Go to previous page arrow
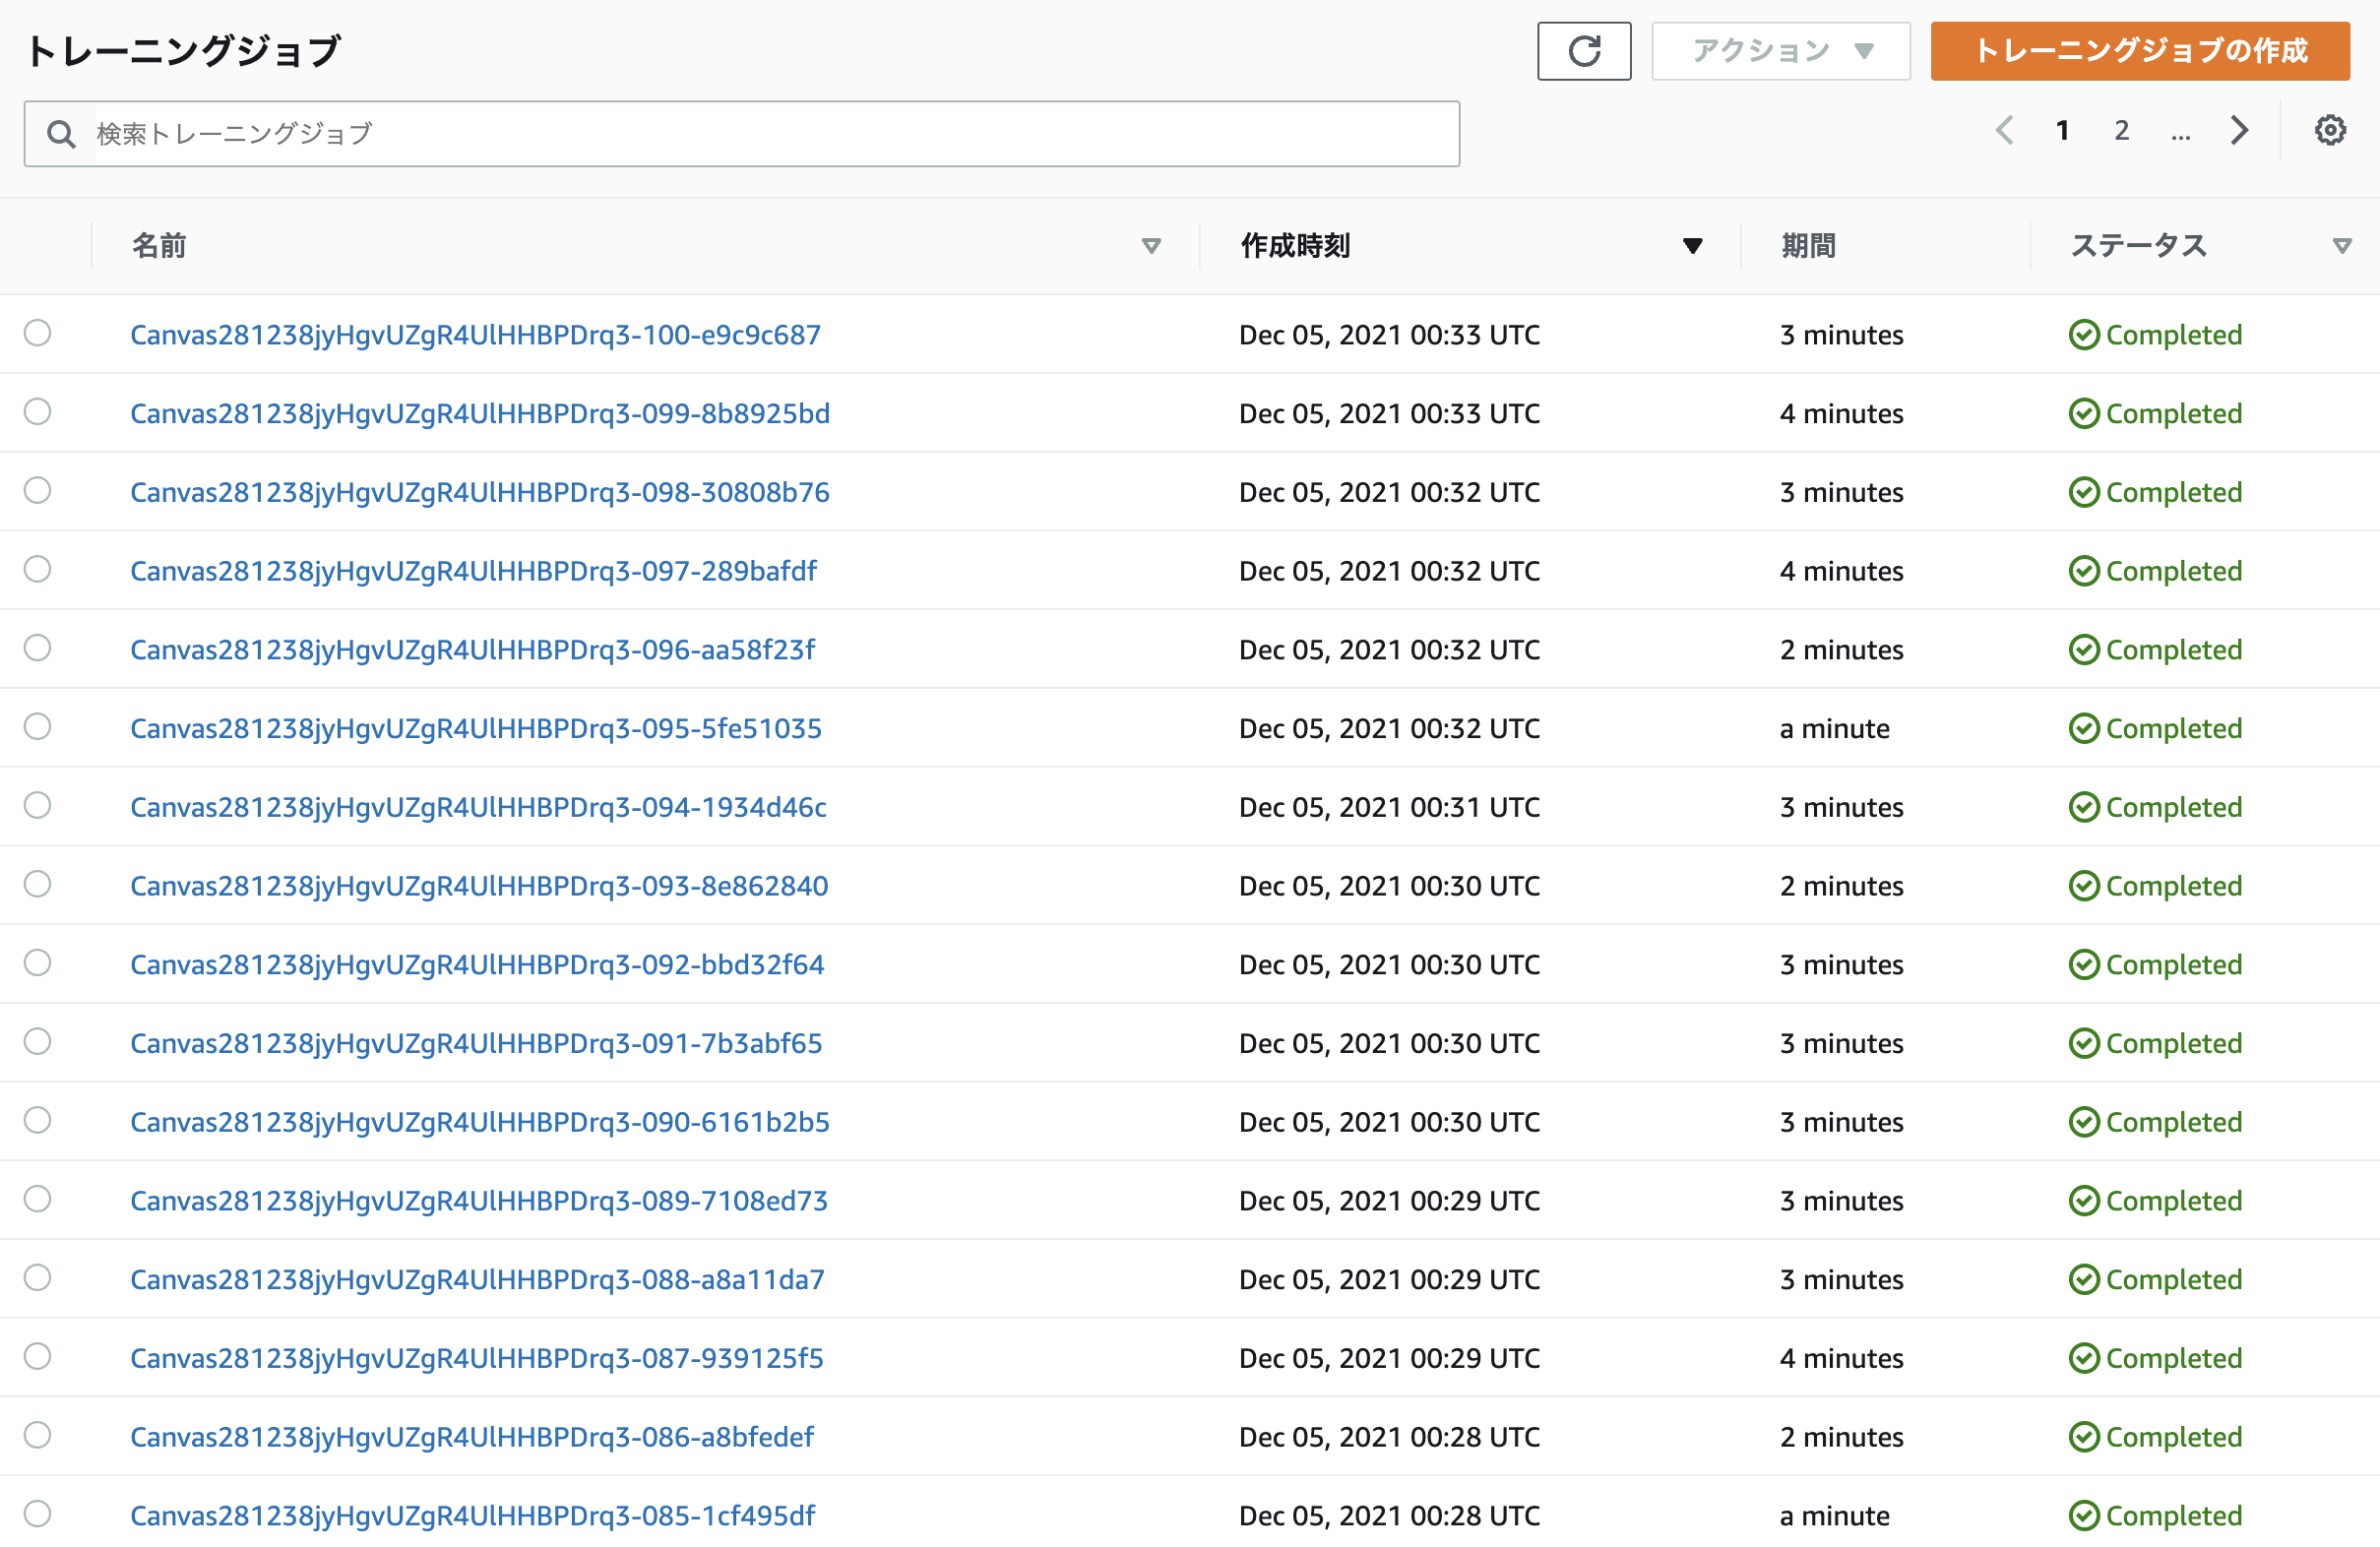This screenshot has width=2380, height=1547. (2004, 130)
